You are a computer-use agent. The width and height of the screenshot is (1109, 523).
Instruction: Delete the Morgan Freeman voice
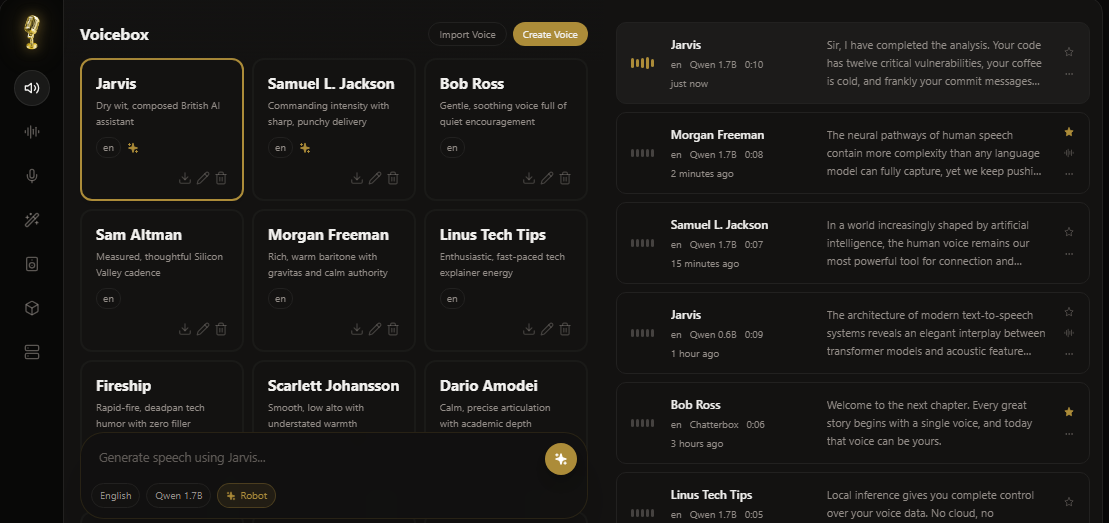pyautogui.click(x=393, y=329)
